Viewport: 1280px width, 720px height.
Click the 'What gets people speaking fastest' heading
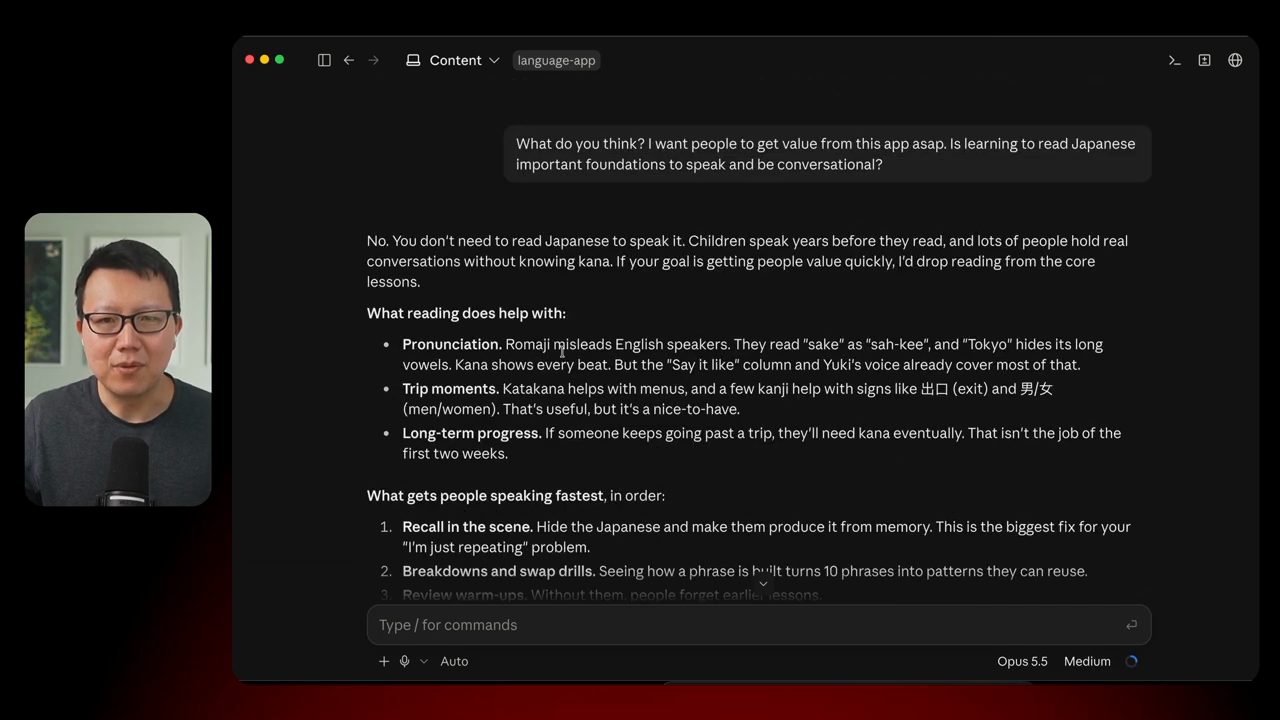(x=485, y=495)
